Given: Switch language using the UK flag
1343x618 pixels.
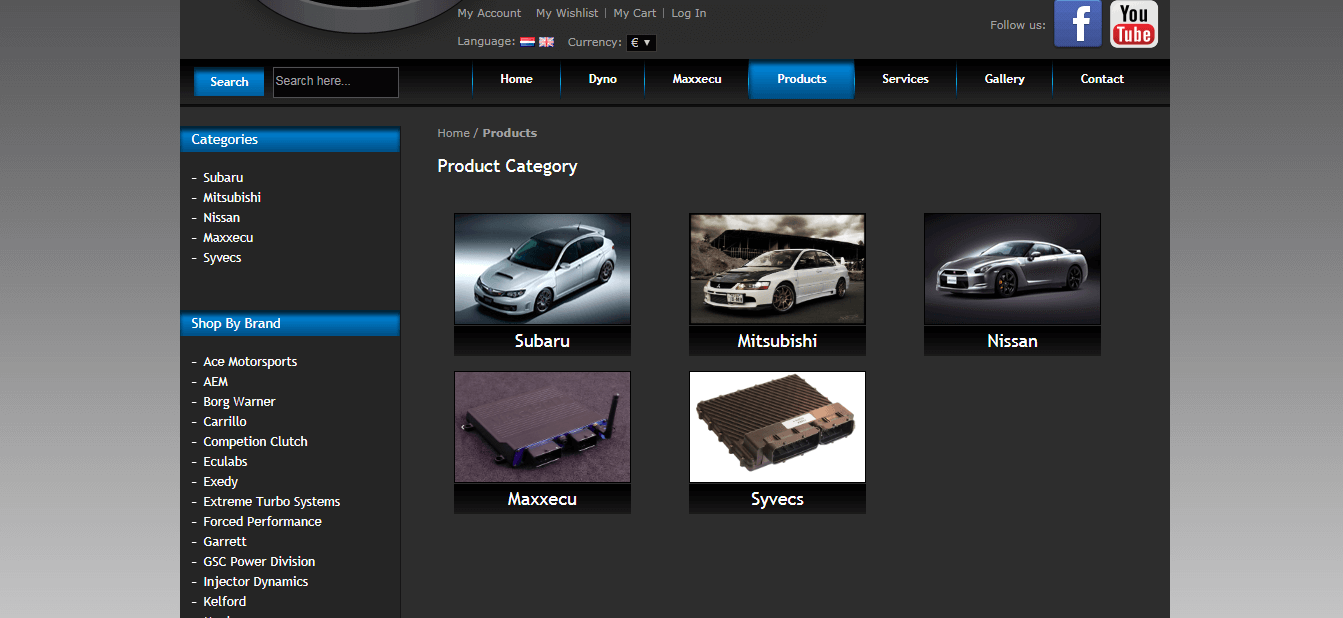Looking at the screenshot, I should [x=546, y=42].
